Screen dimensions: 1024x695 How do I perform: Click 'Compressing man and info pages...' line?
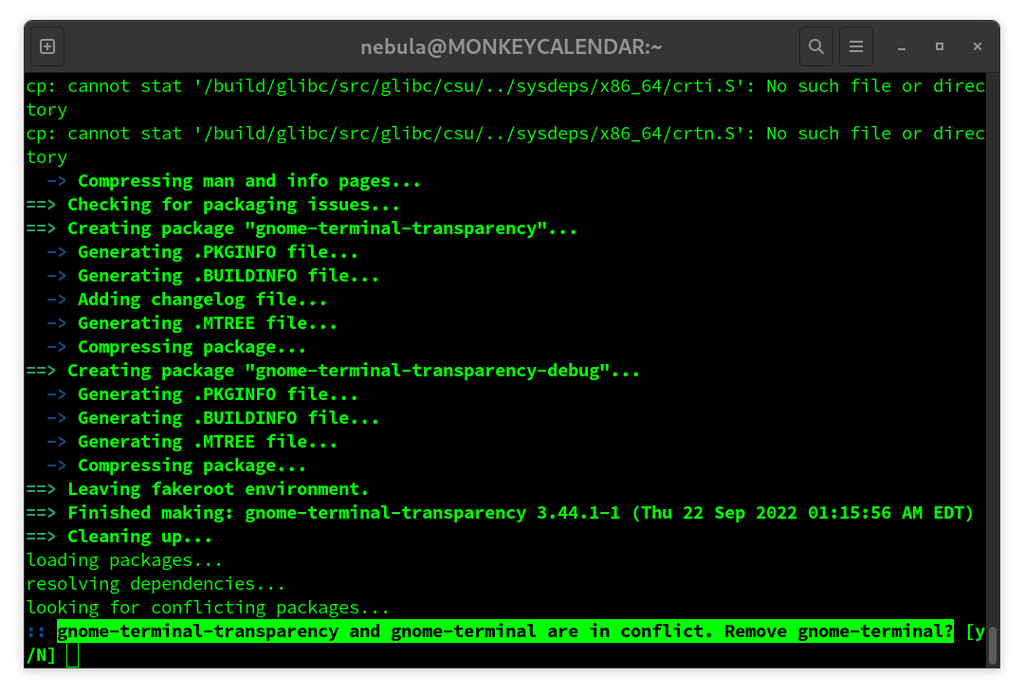tap(234, 181)
